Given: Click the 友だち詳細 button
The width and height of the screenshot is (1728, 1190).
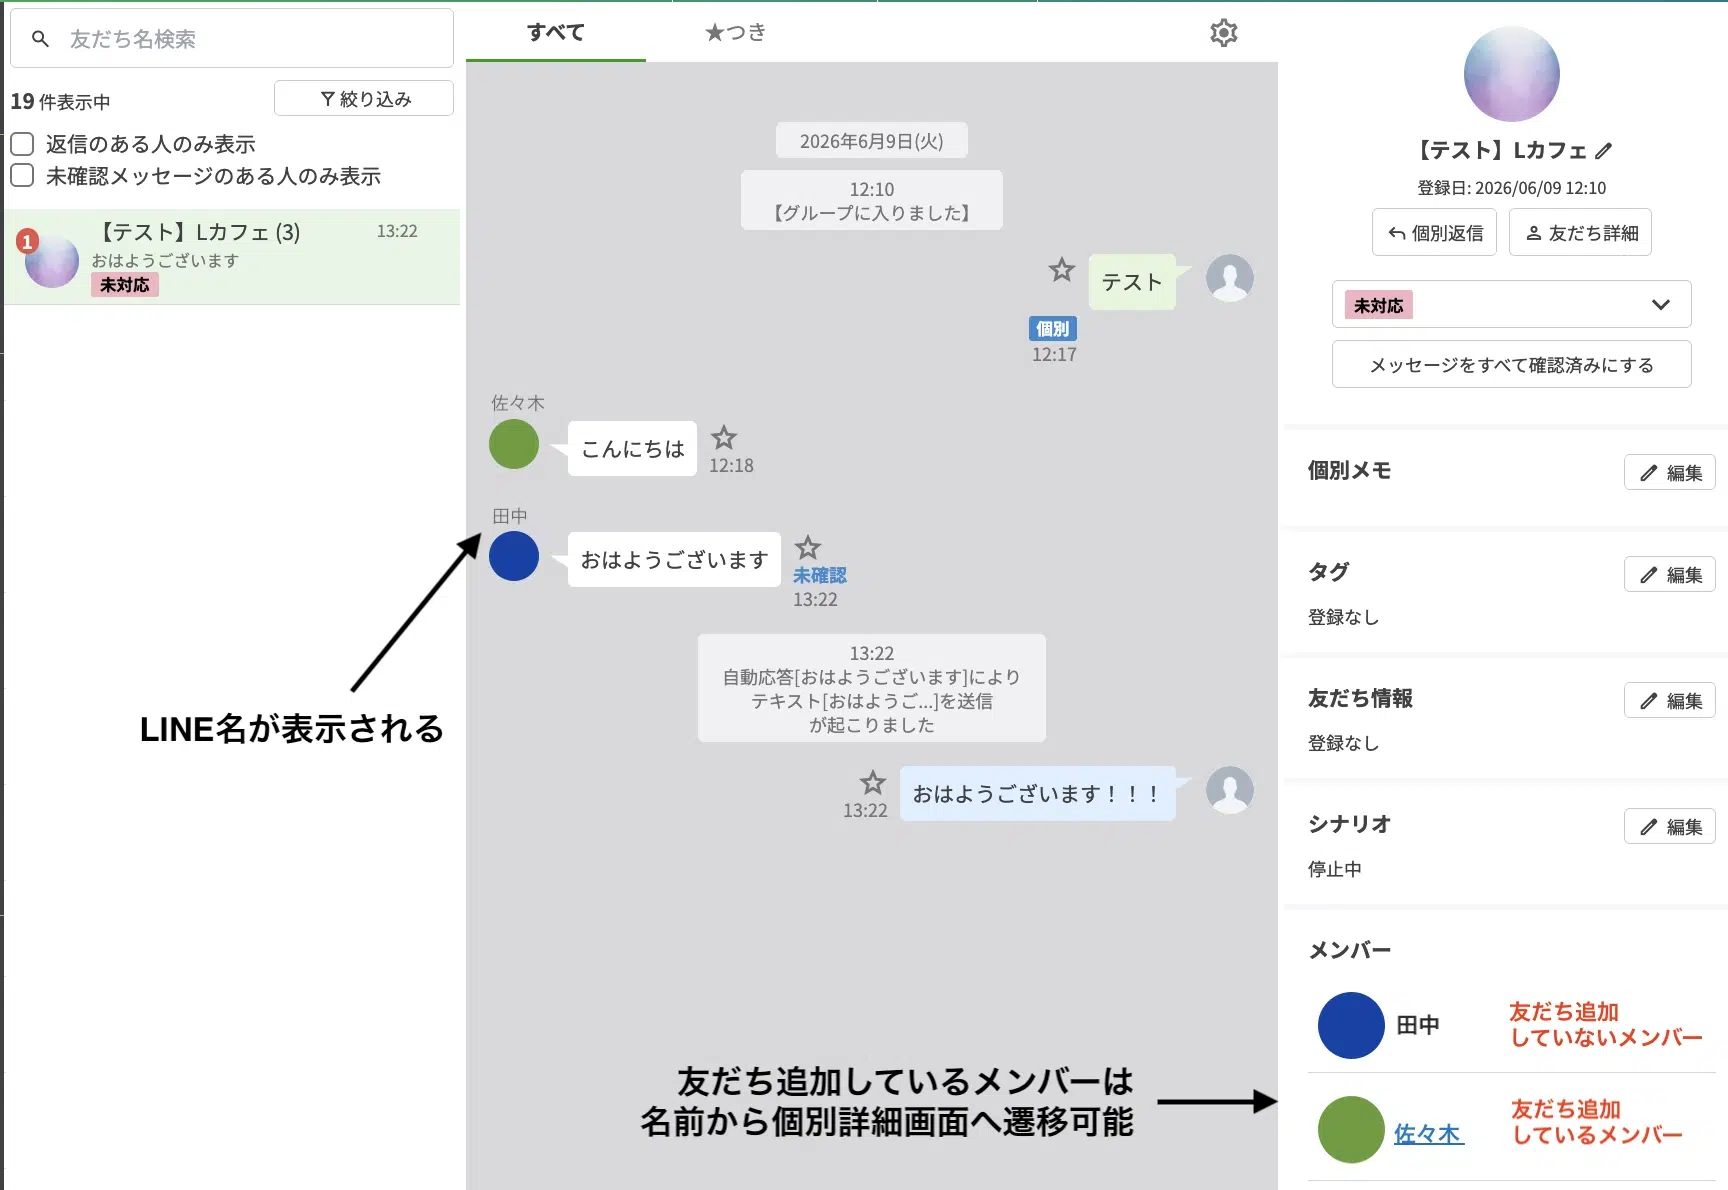Looking at the screenshot, I should point(1580,233).
